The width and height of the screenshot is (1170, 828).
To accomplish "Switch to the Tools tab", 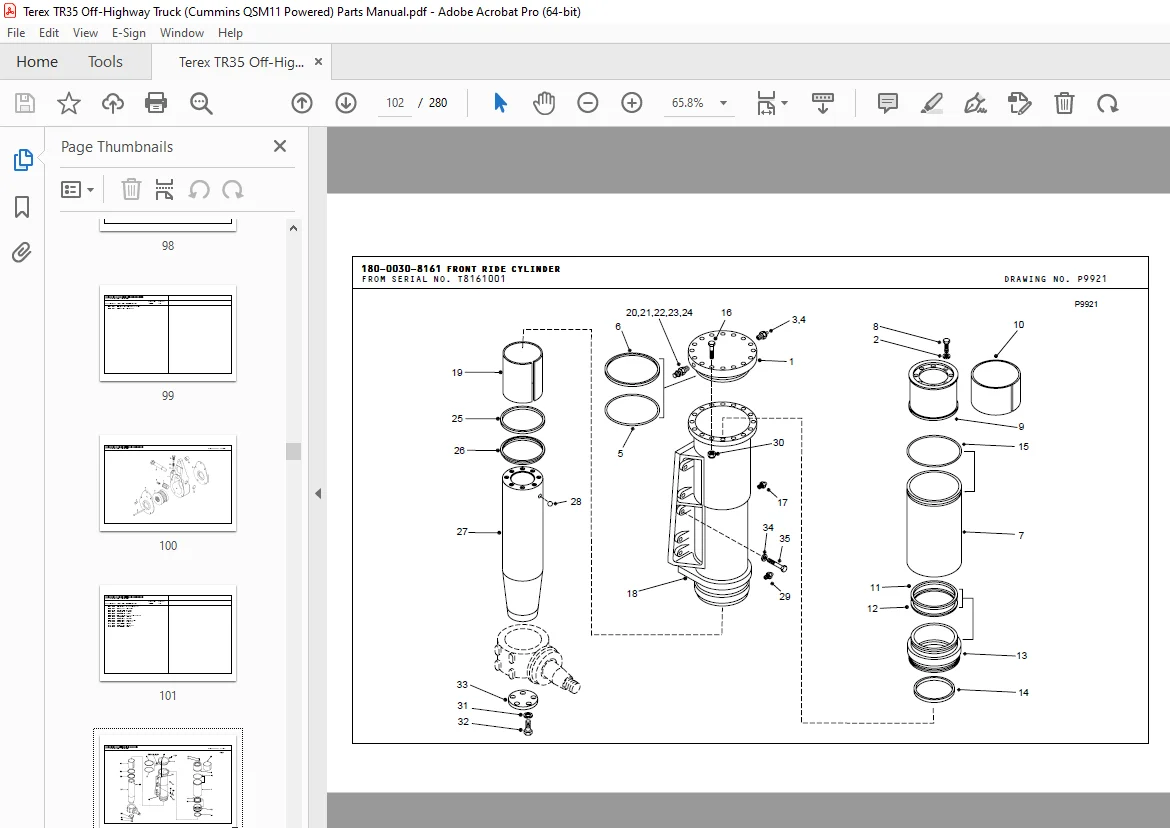I will (105, 62).
